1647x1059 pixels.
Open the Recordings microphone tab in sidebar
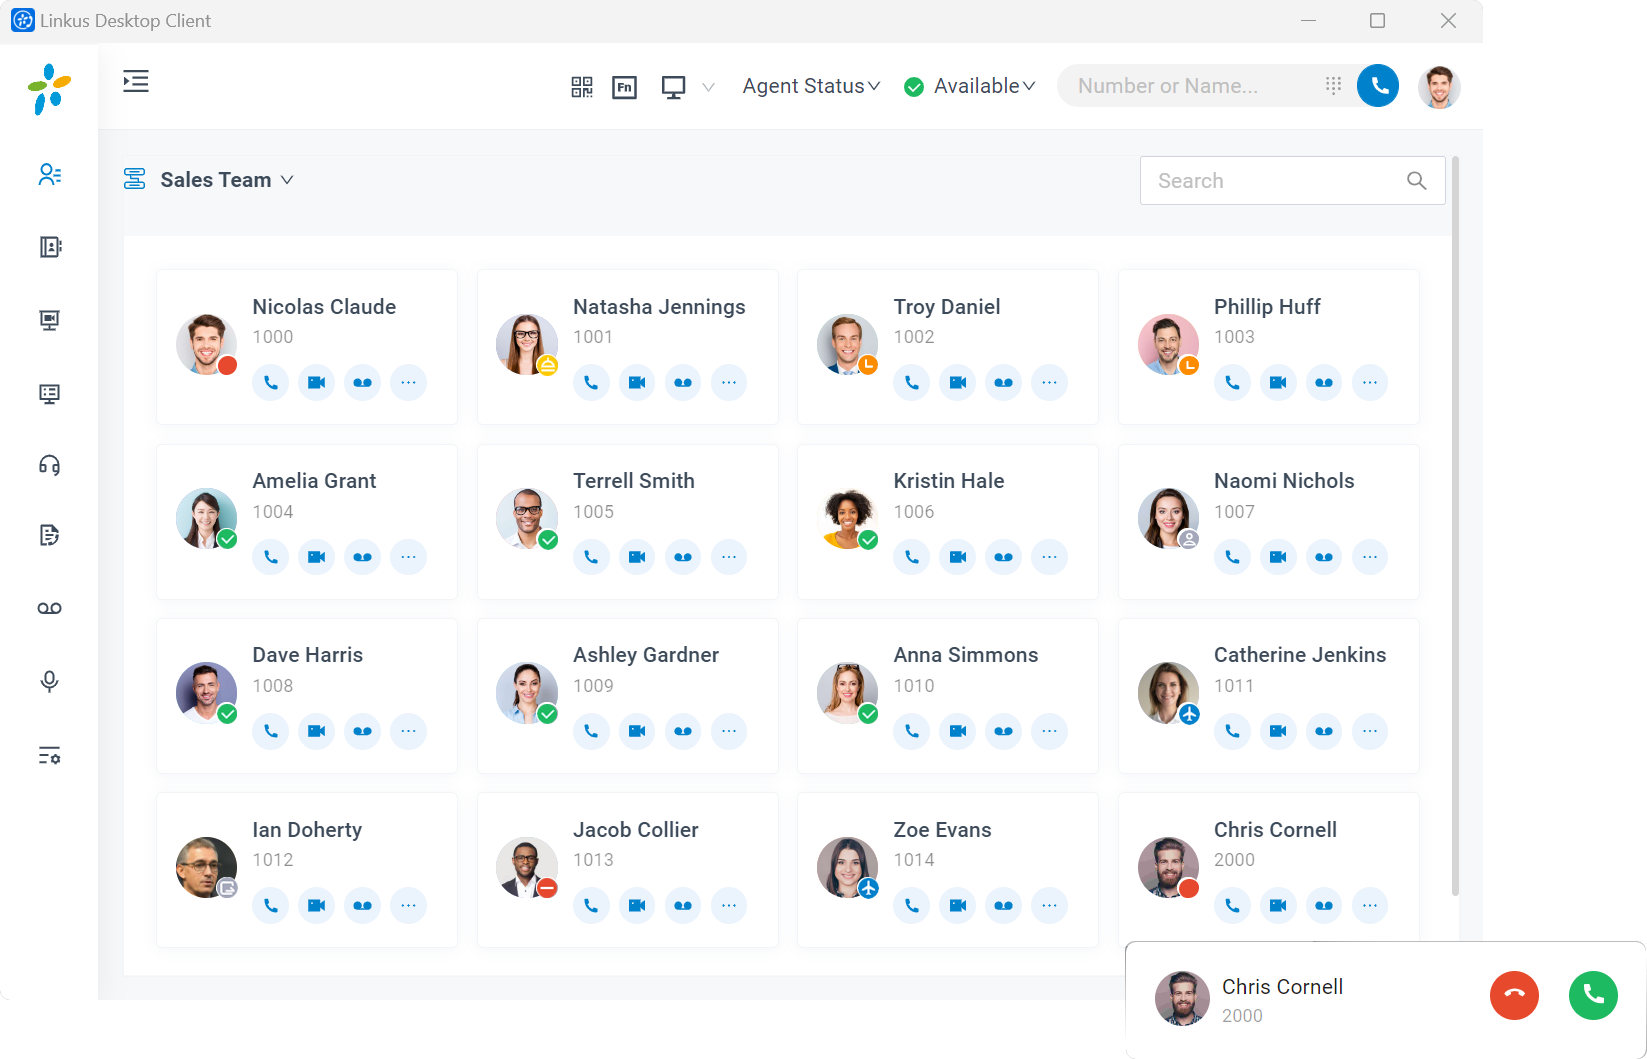pyautogui.click(x=49, y=681)
